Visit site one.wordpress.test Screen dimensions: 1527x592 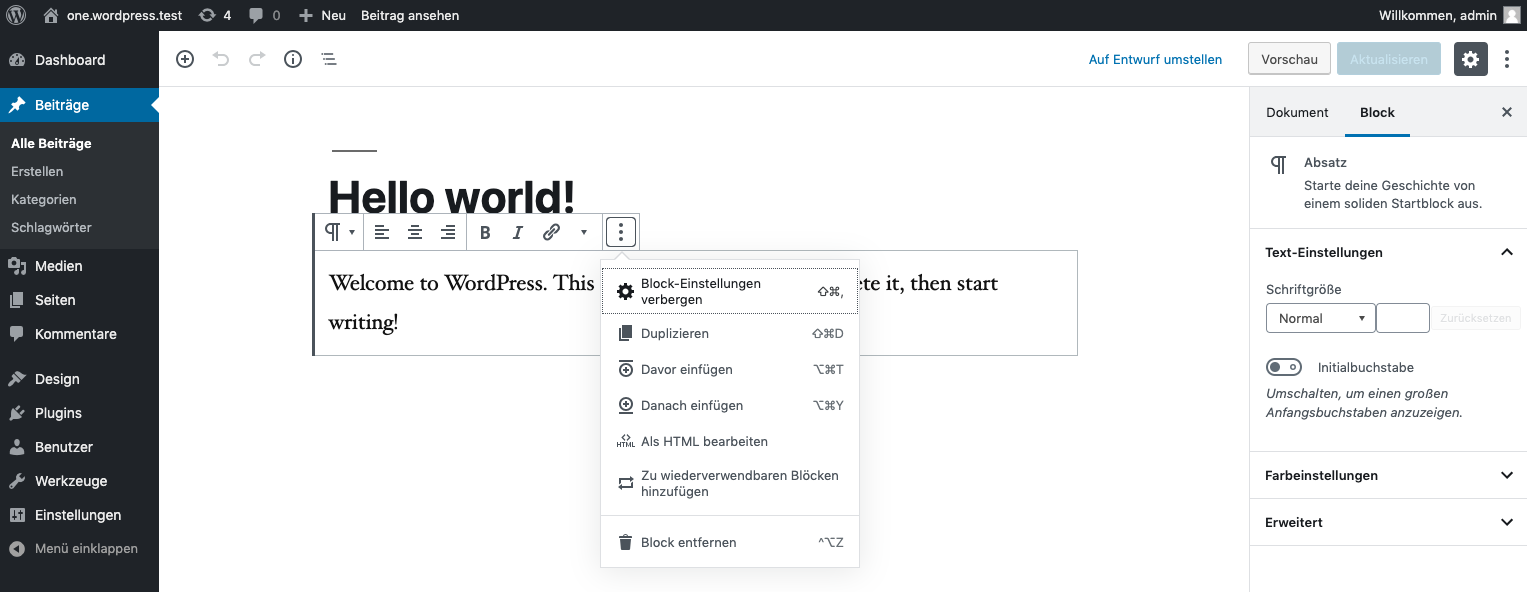[113, 15]
